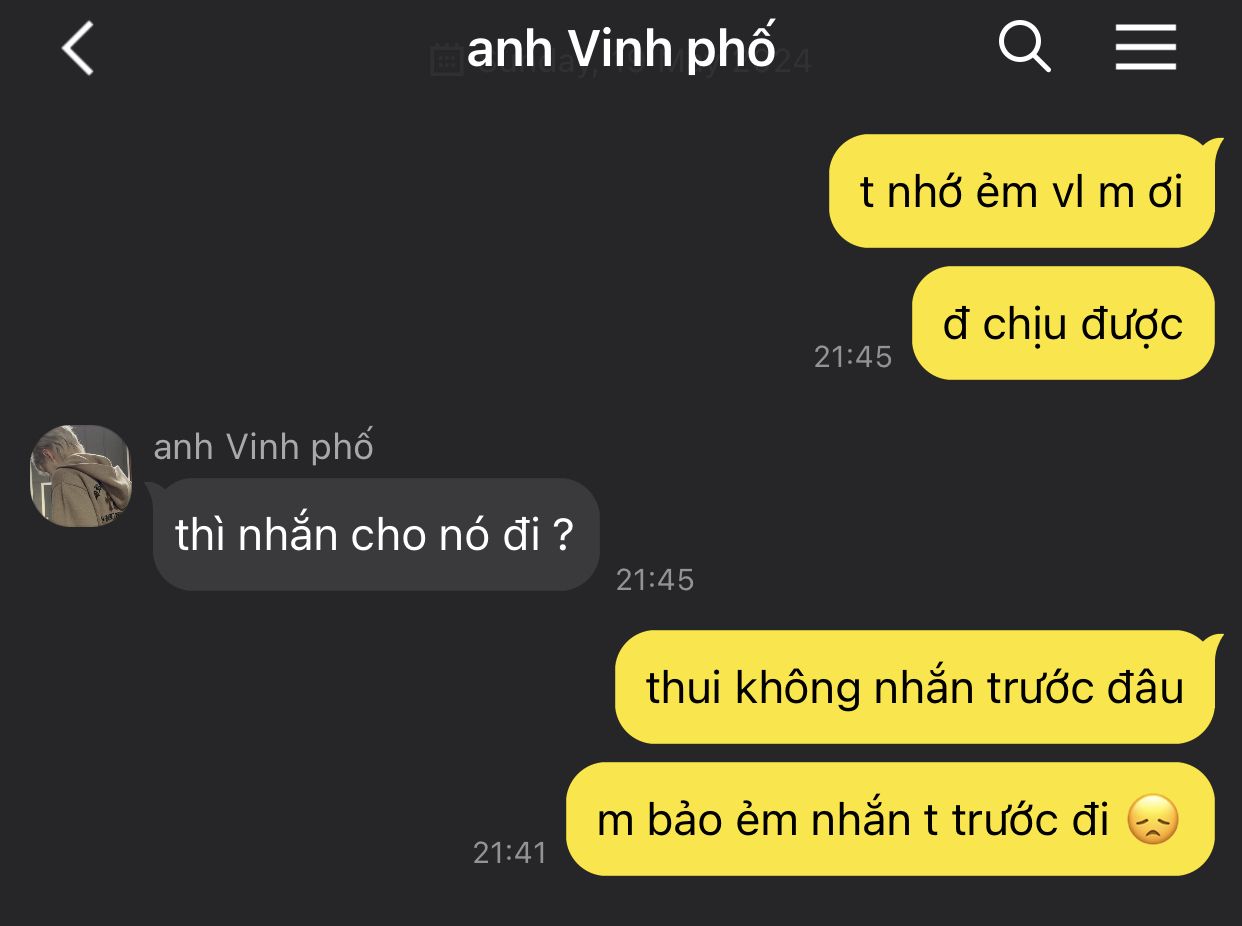Open anh Vinh phố's avatar picture
Image resolution: width=1242 pixels, height=926 pixels.
pyautogui.click(x=81, y=475)
